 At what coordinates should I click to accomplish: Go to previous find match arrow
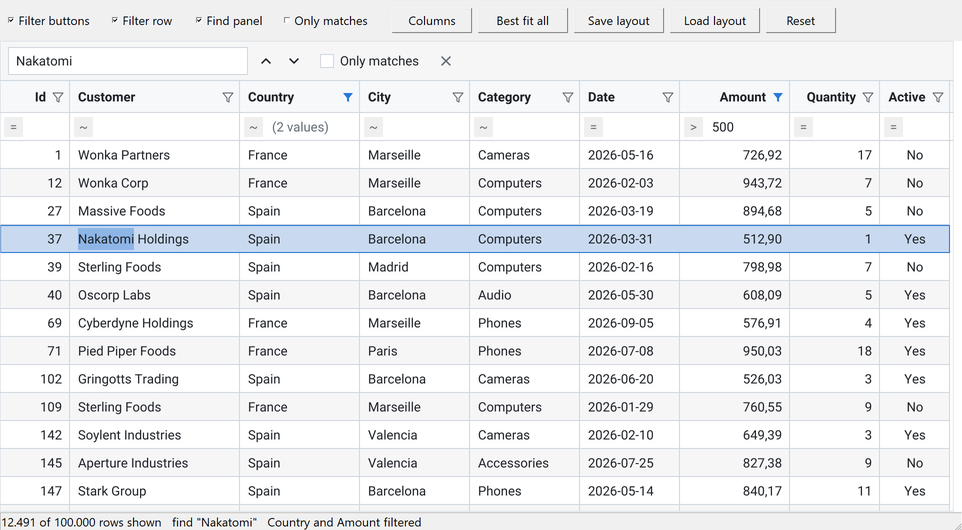266,61
